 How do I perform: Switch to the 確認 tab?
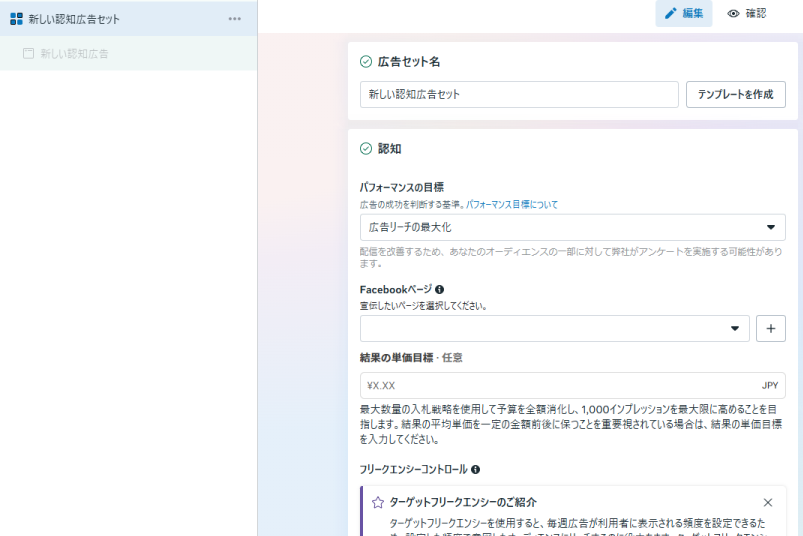747,14
